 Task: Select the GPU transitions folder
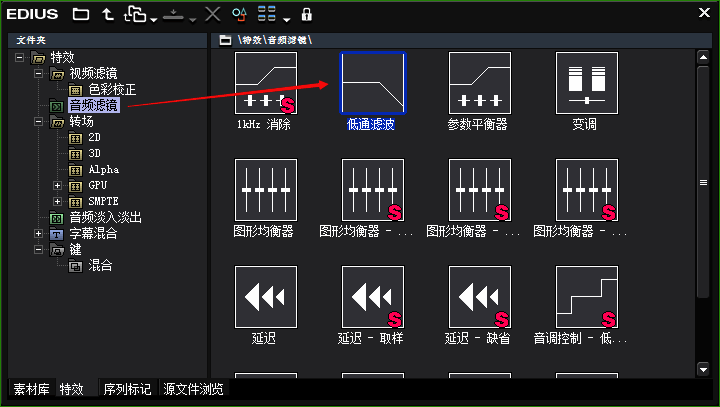click(98, 185)
